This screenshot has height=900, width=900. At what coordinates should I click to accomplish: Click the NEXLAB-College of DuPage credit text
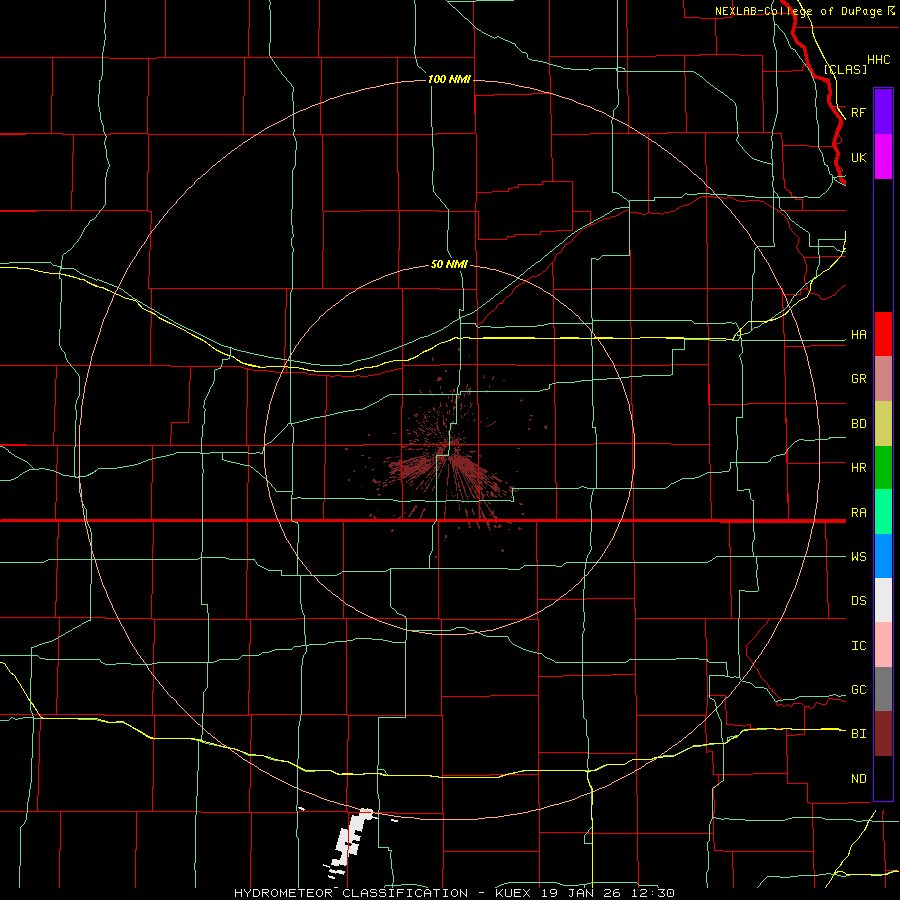pos(800,11)
